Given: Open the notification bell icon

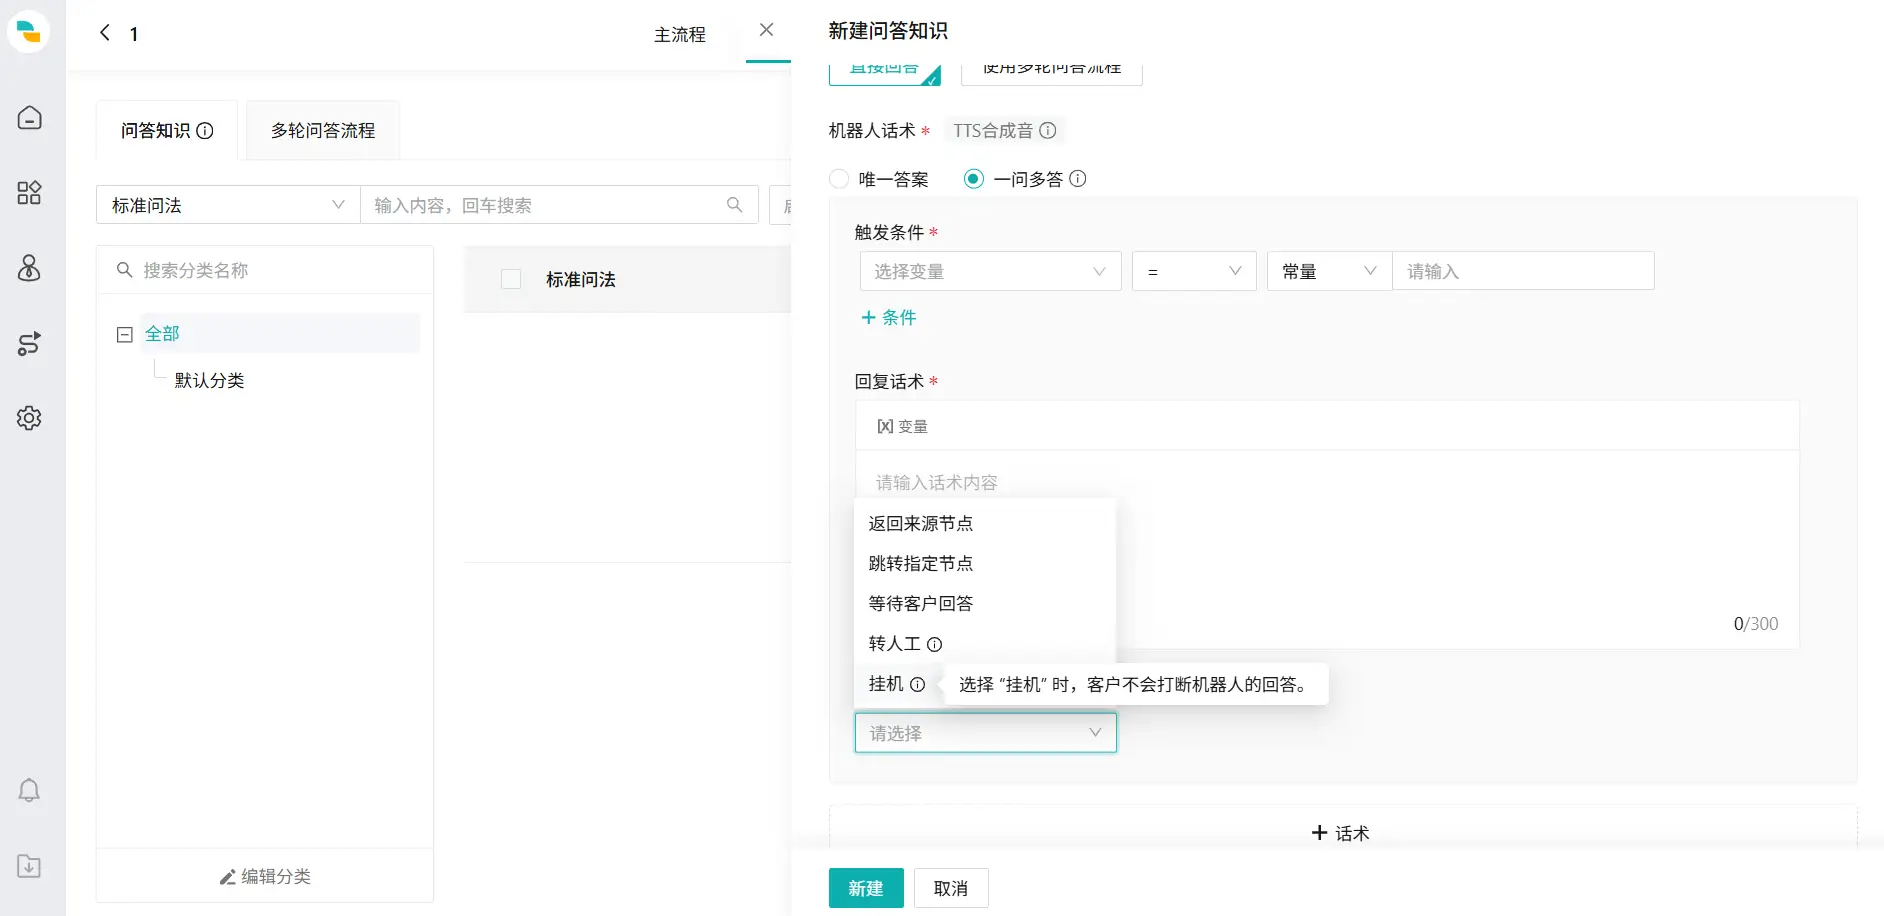Looking at the screenshot, I should [x=29, y=791].
